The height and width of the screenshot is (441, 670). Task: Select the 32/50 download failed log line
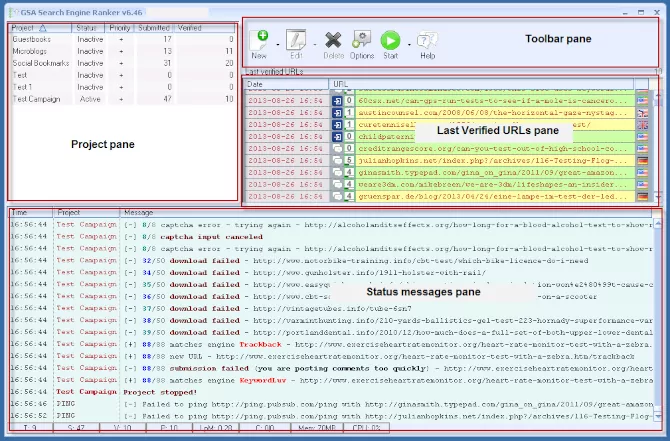click(331, 261)
